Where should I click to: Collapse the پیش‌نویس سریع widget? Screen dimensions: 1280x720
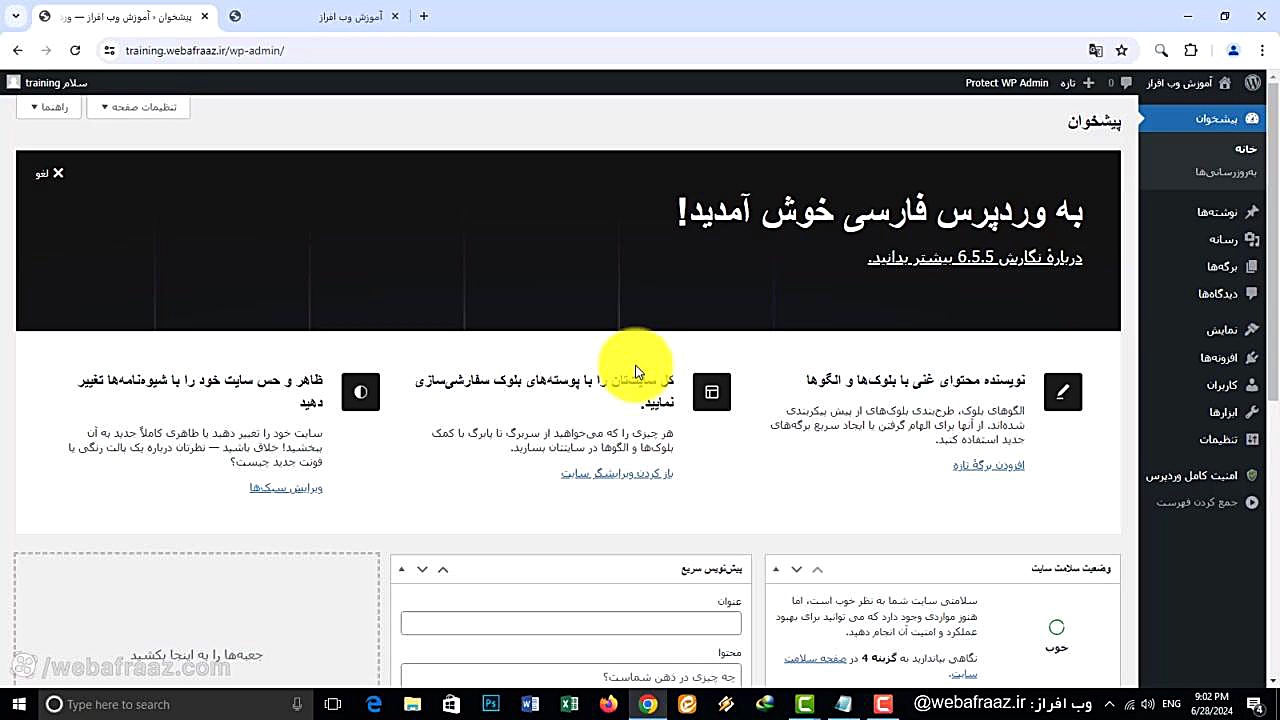401,569
